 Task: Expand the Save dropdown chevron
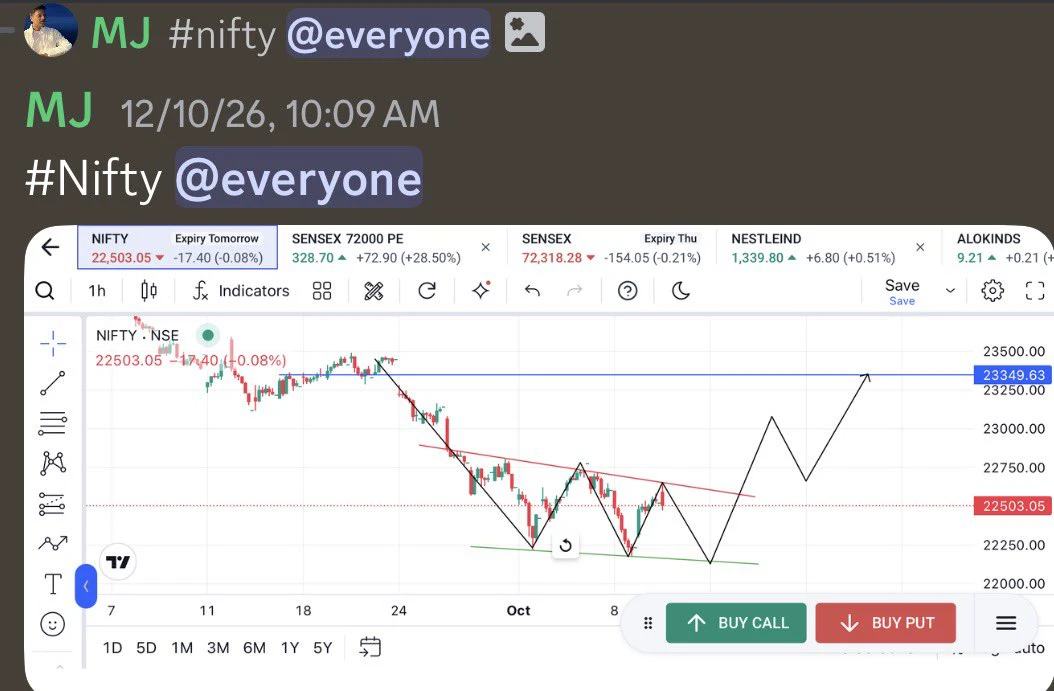(950, 291)
